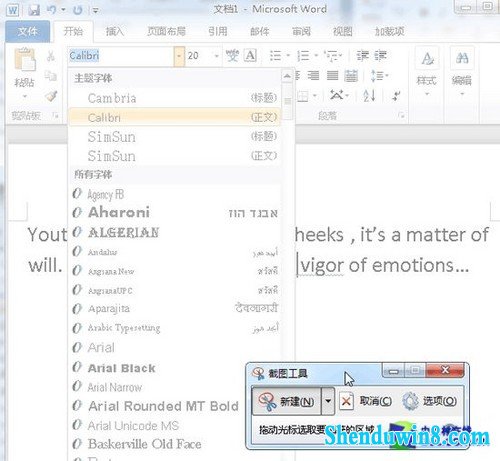Open the font size dropdown arrow
Screen dimensions: 500x461
[x=217, y=56]
